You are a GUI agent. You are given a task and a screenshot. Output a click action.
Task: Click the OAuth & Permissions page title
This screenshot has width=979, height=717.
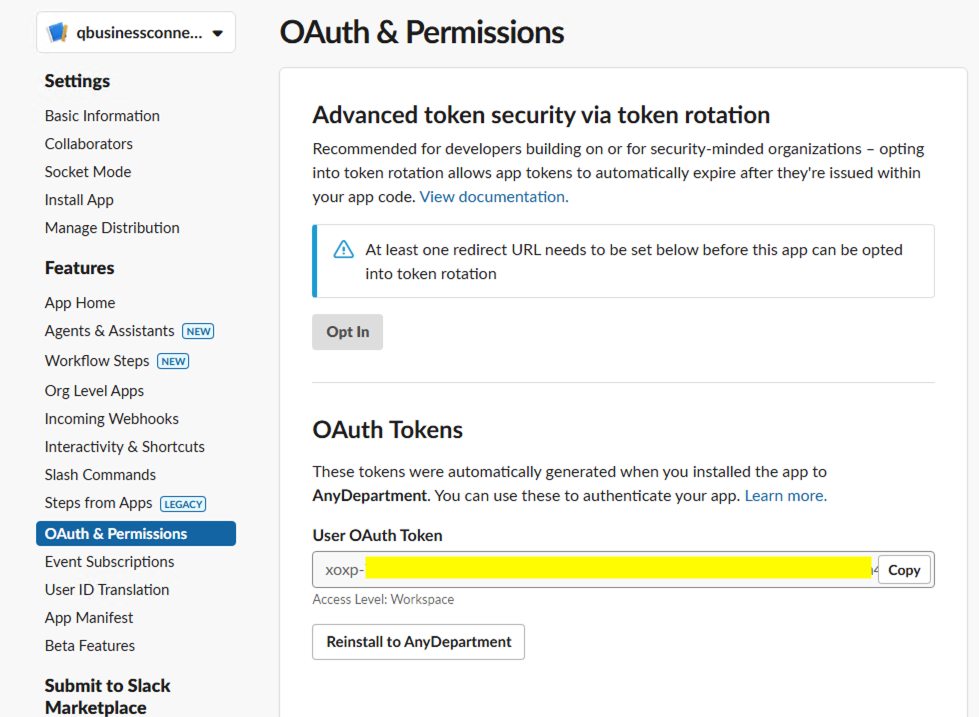click(x=422, y=32)
